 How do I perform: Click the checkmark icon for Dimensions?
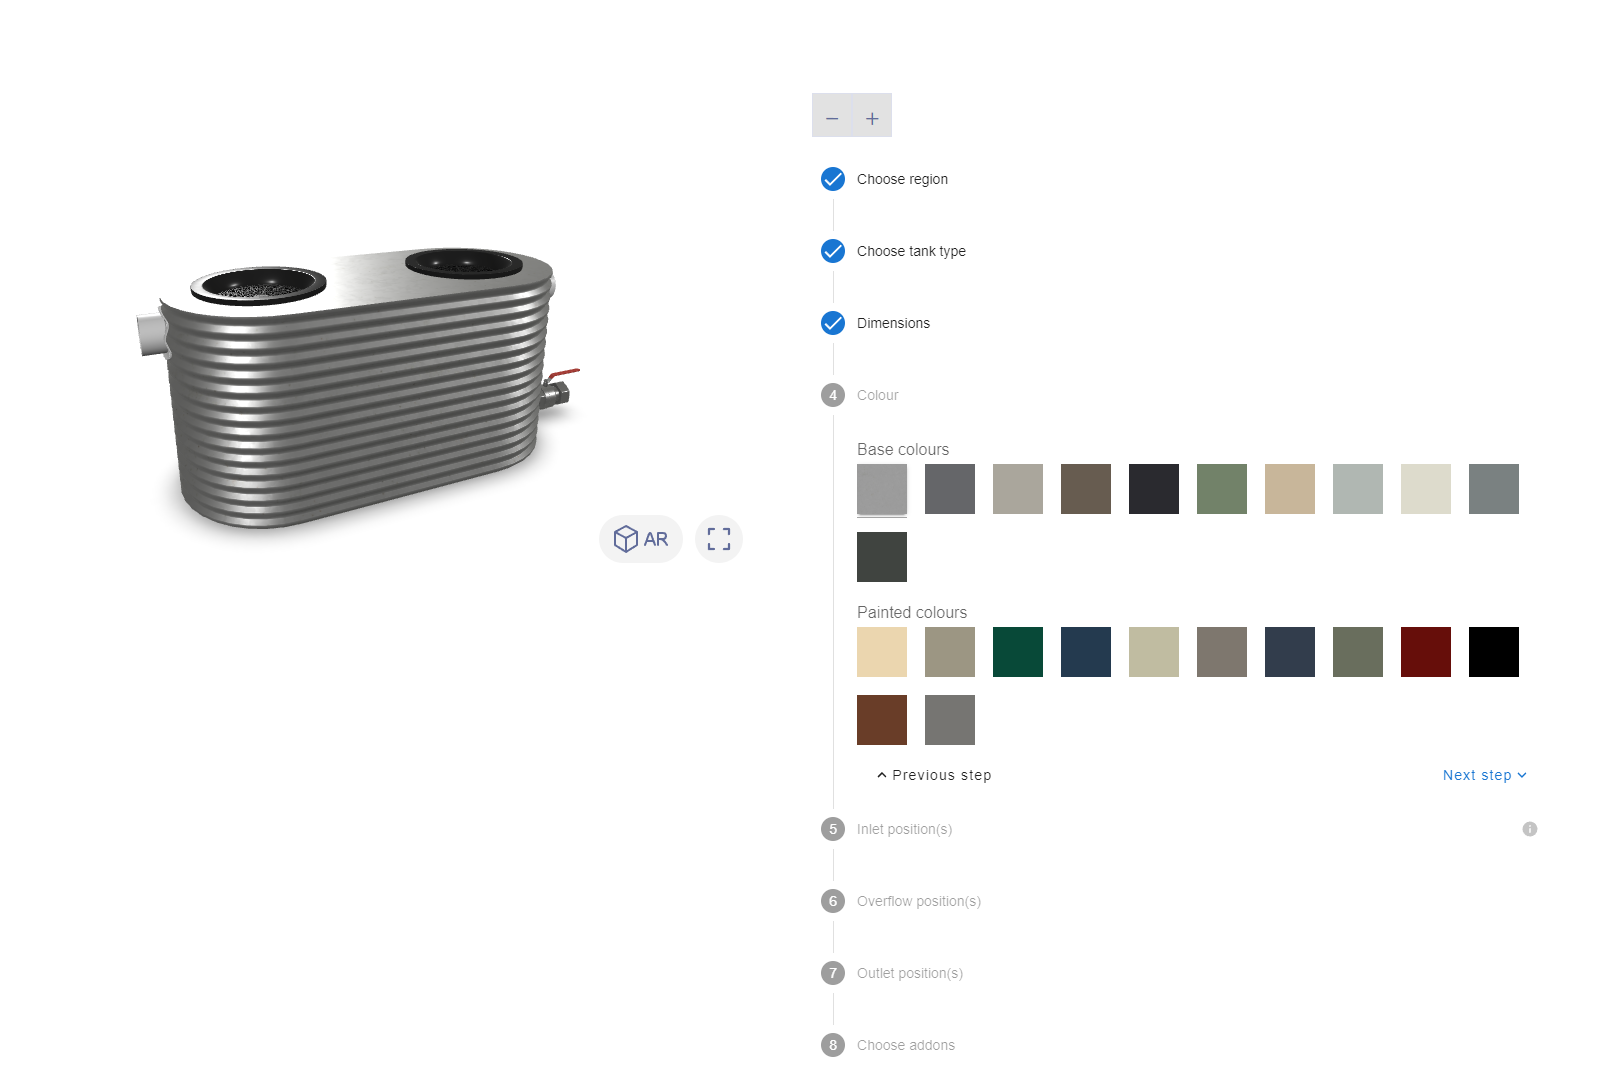(x=833, y=323)
